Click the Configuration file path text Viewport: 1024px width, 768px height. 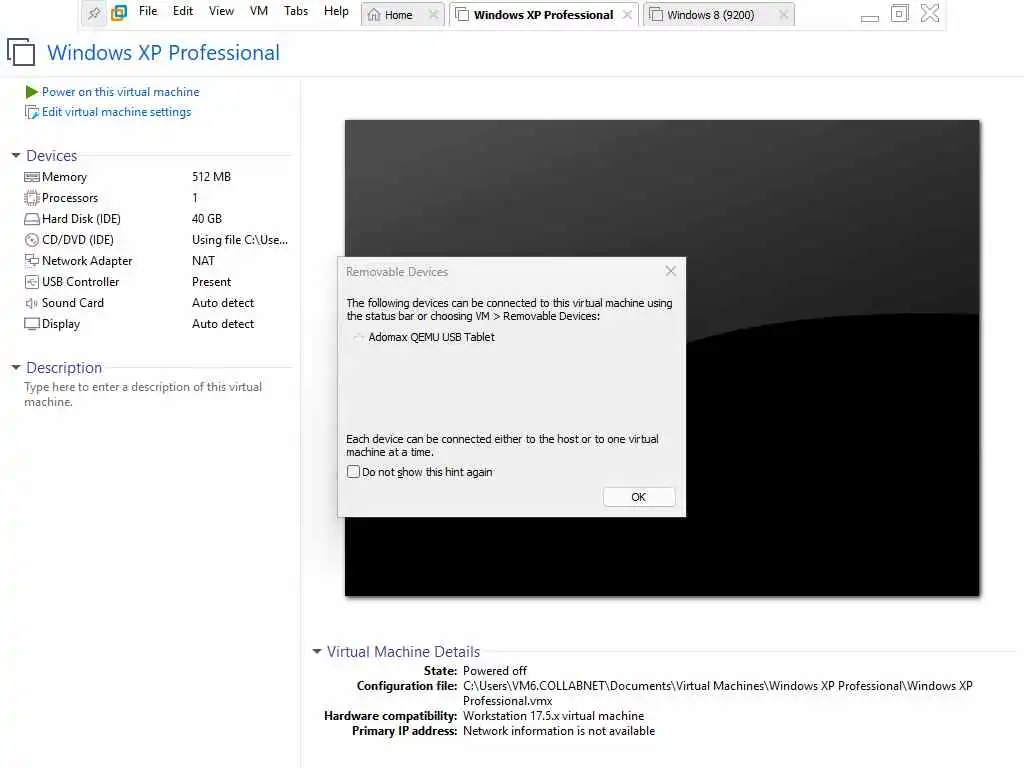[x=718, y=694]
